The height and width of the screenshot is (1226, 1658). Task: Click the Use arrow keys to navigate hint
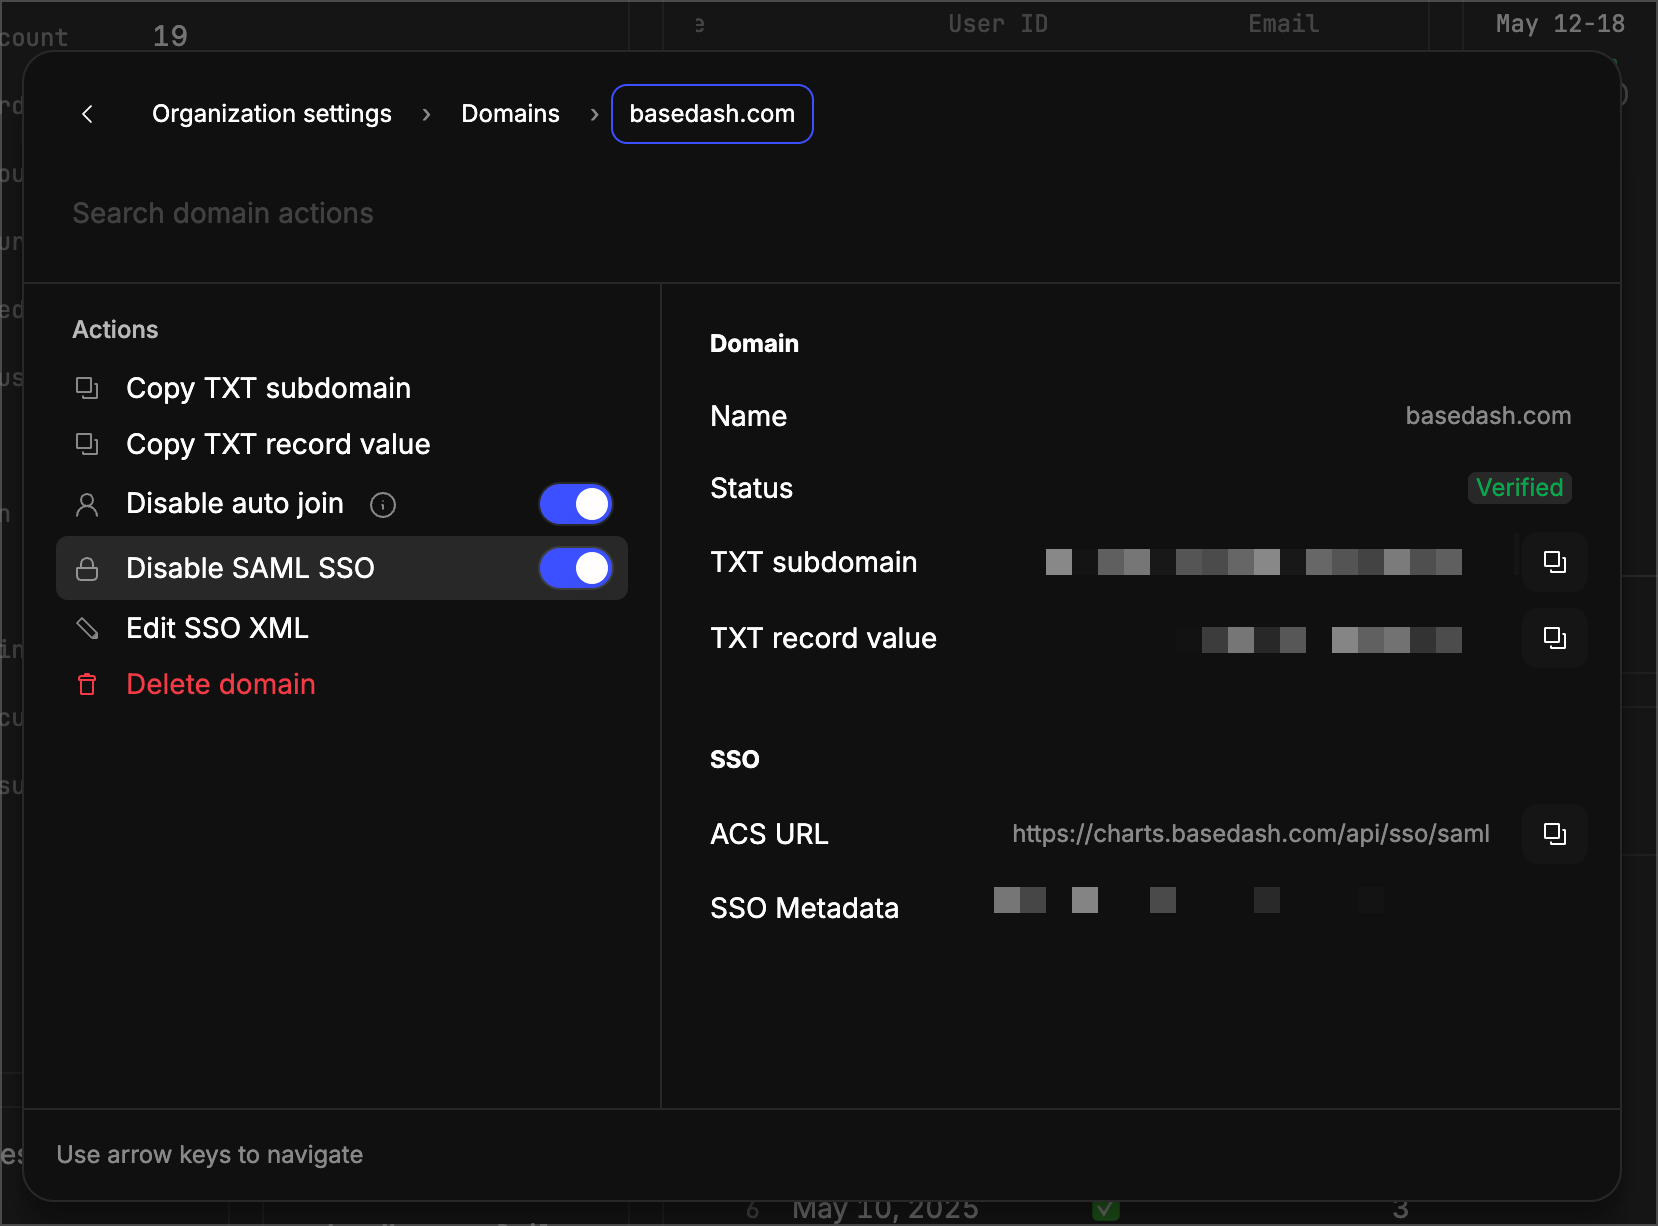(210, 1155)
